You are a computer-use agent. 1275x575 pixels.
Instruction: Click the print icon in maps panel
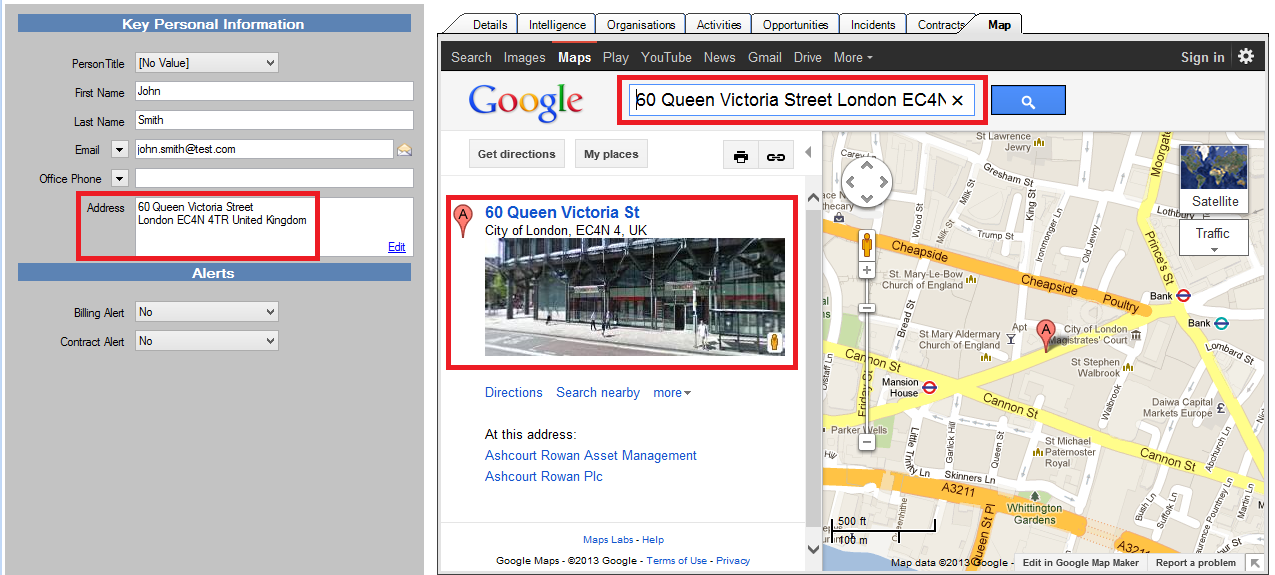(x=741, y=155)
